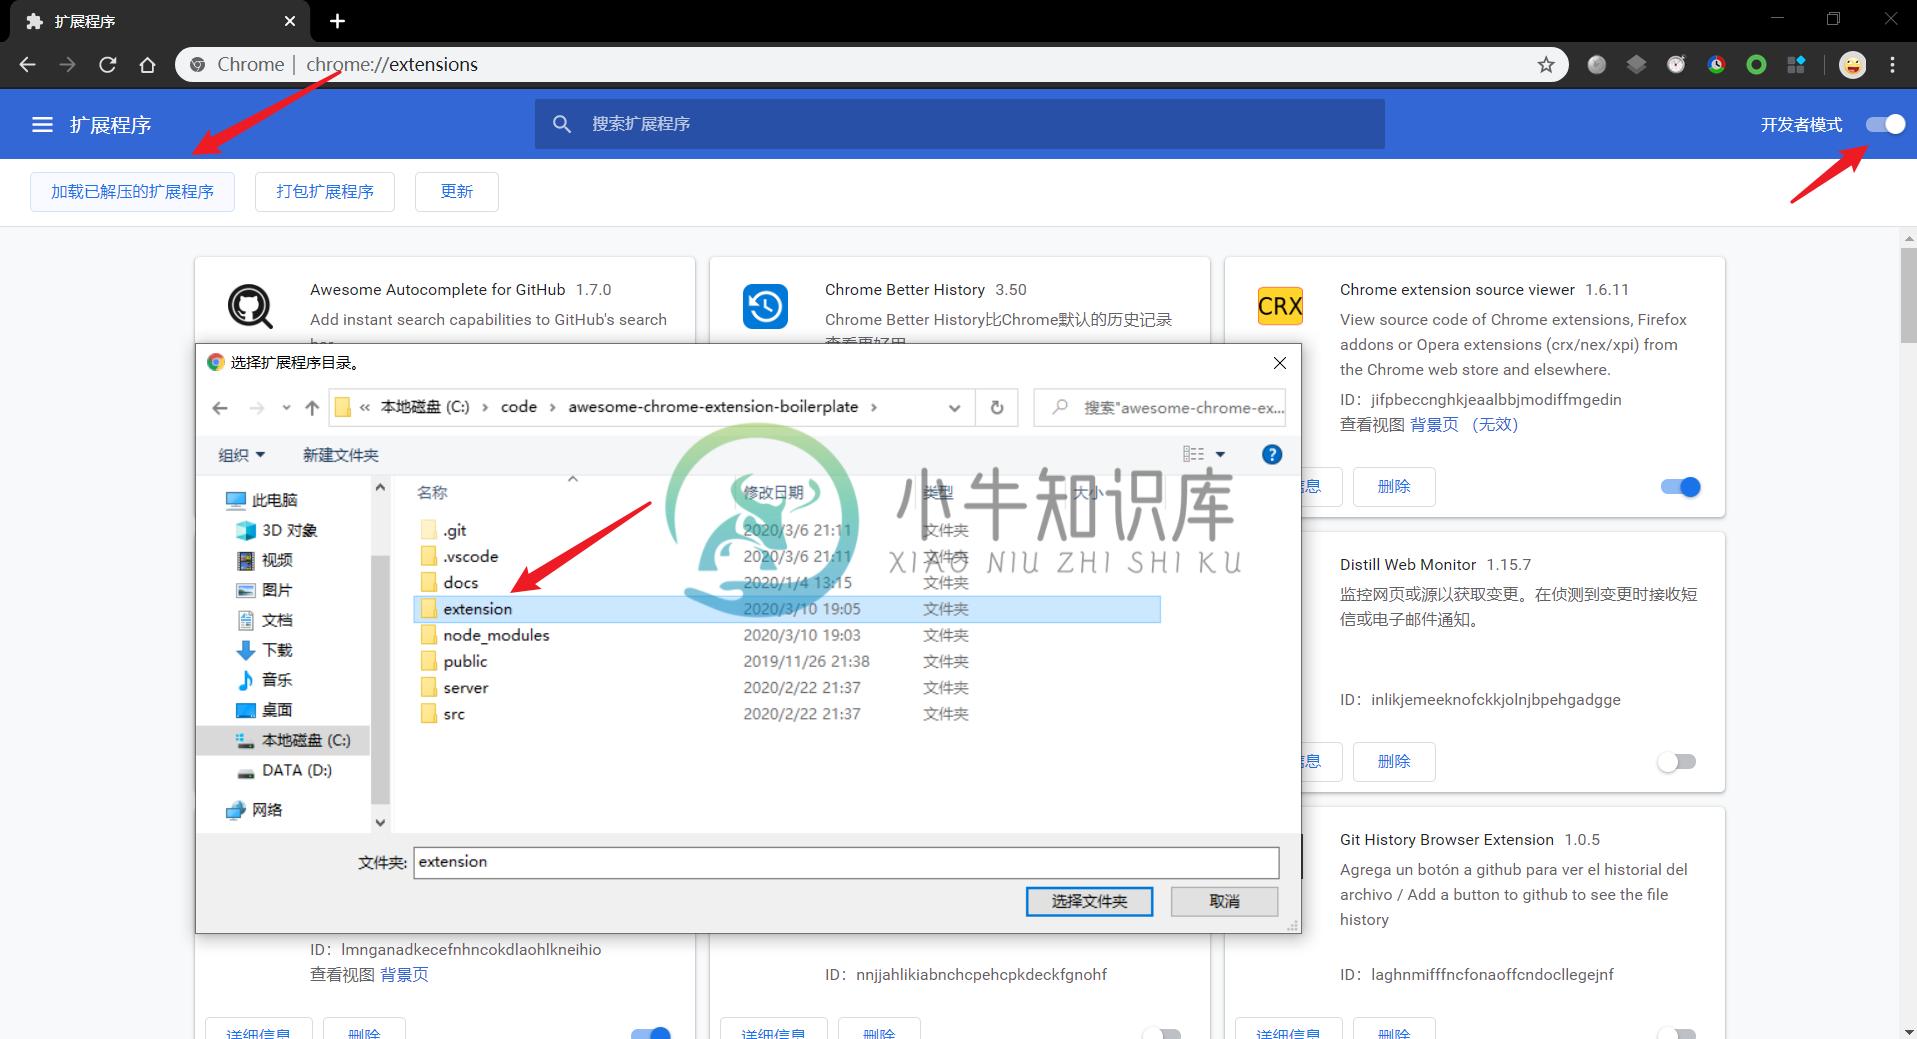
Task: Select 网络 in navigation pane
Action: pos(256,810)
